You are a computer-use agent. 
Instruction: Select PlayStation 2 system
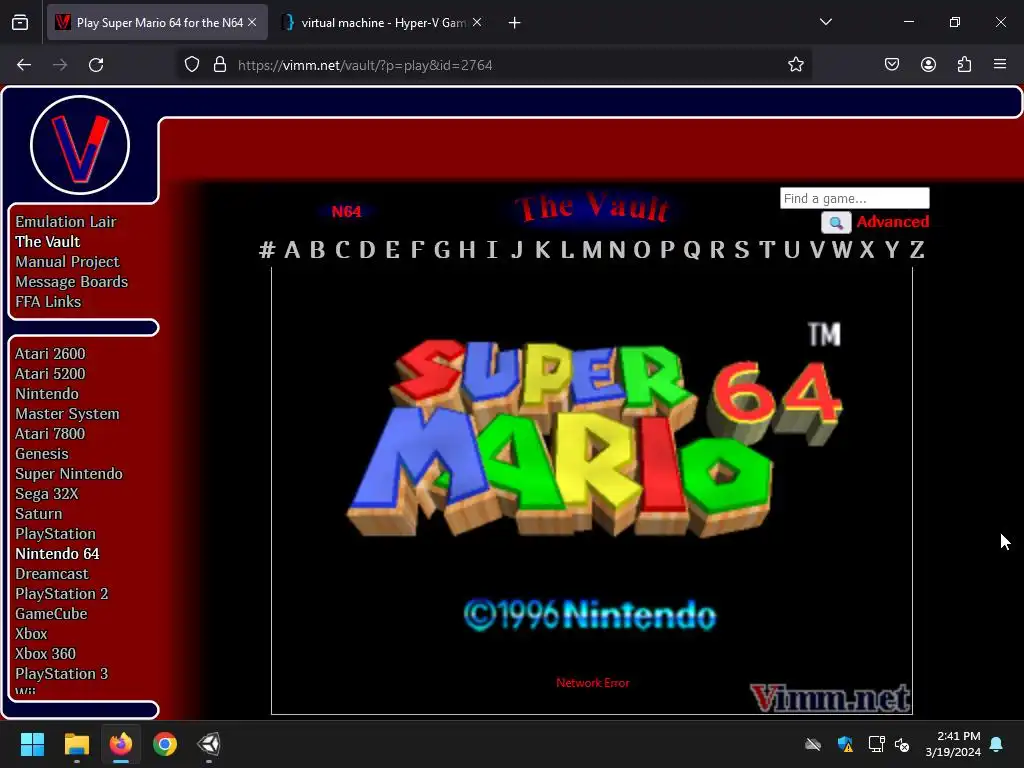pyautogui.click(x=61, y=594)
